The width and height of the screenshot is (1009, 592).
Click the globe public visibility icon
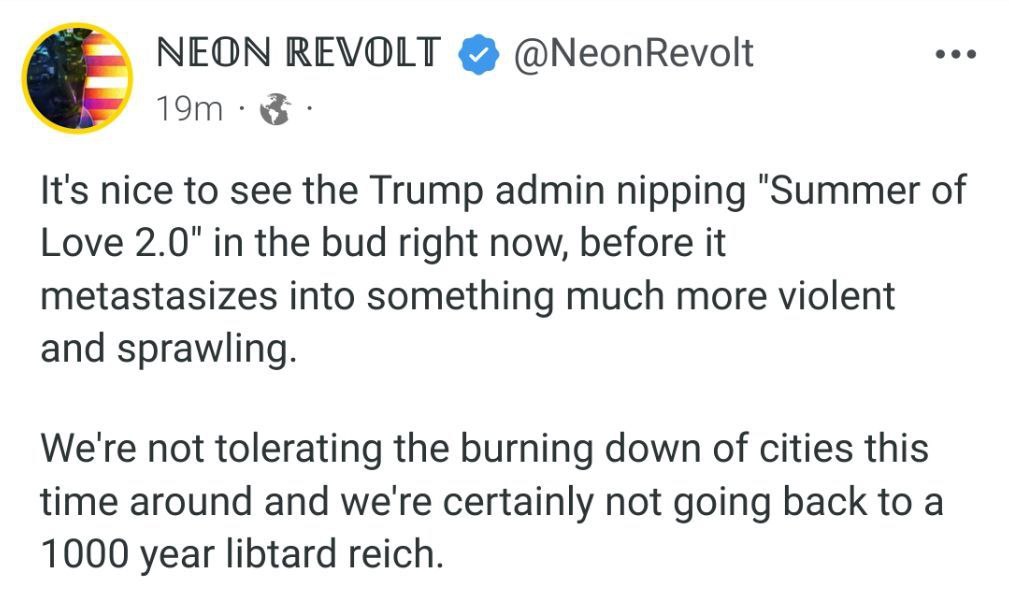click(275, 109)
